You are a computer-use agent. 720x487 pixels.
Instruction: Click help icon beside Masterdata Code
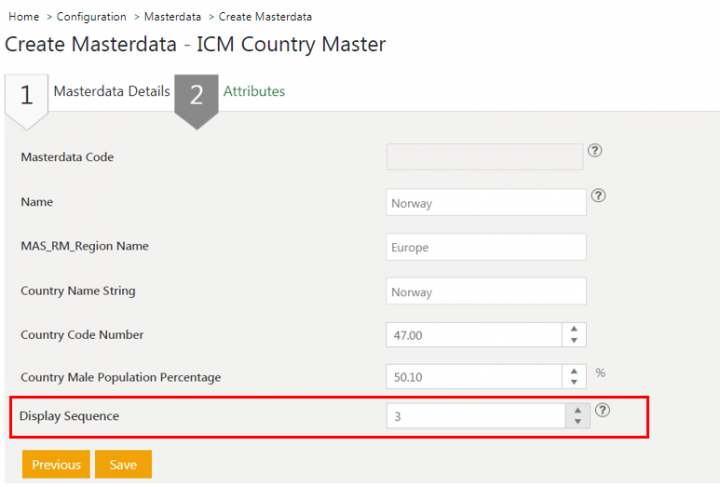(x=594, y=151)
